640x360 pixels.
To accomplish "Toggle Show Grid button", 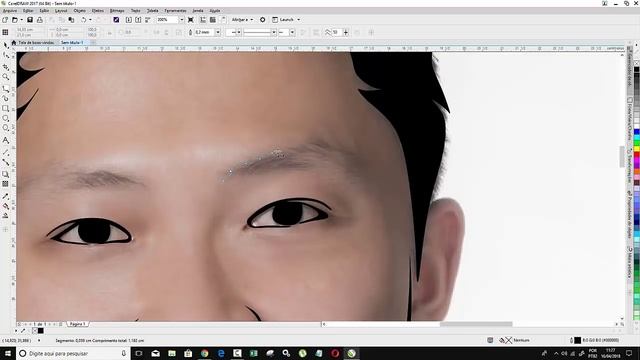I will click(213, 20).
